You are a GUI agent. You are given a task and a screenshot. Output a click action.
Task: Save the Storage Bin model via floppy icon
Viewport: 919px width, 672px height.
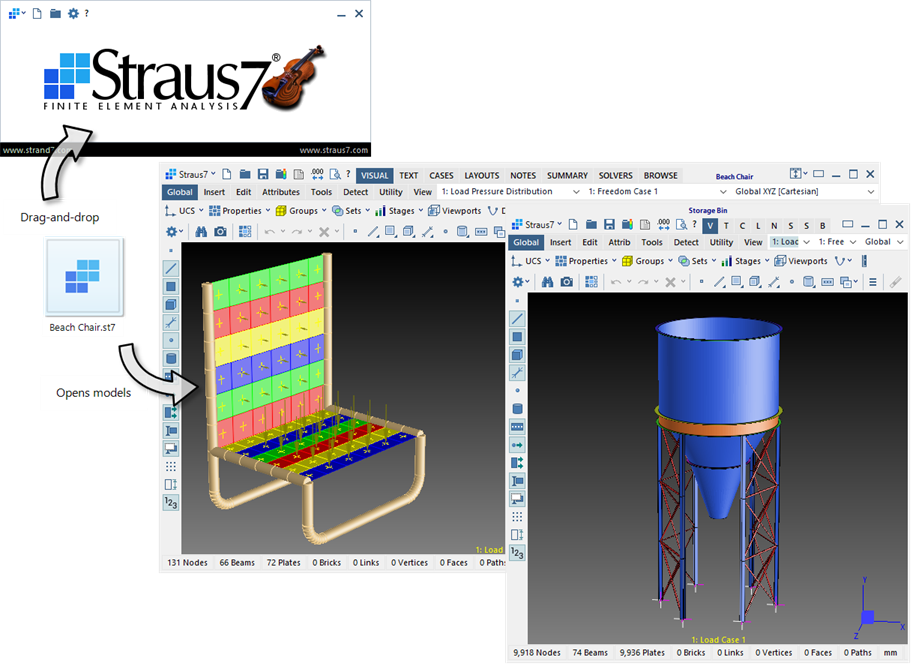(x=610, y=224)
